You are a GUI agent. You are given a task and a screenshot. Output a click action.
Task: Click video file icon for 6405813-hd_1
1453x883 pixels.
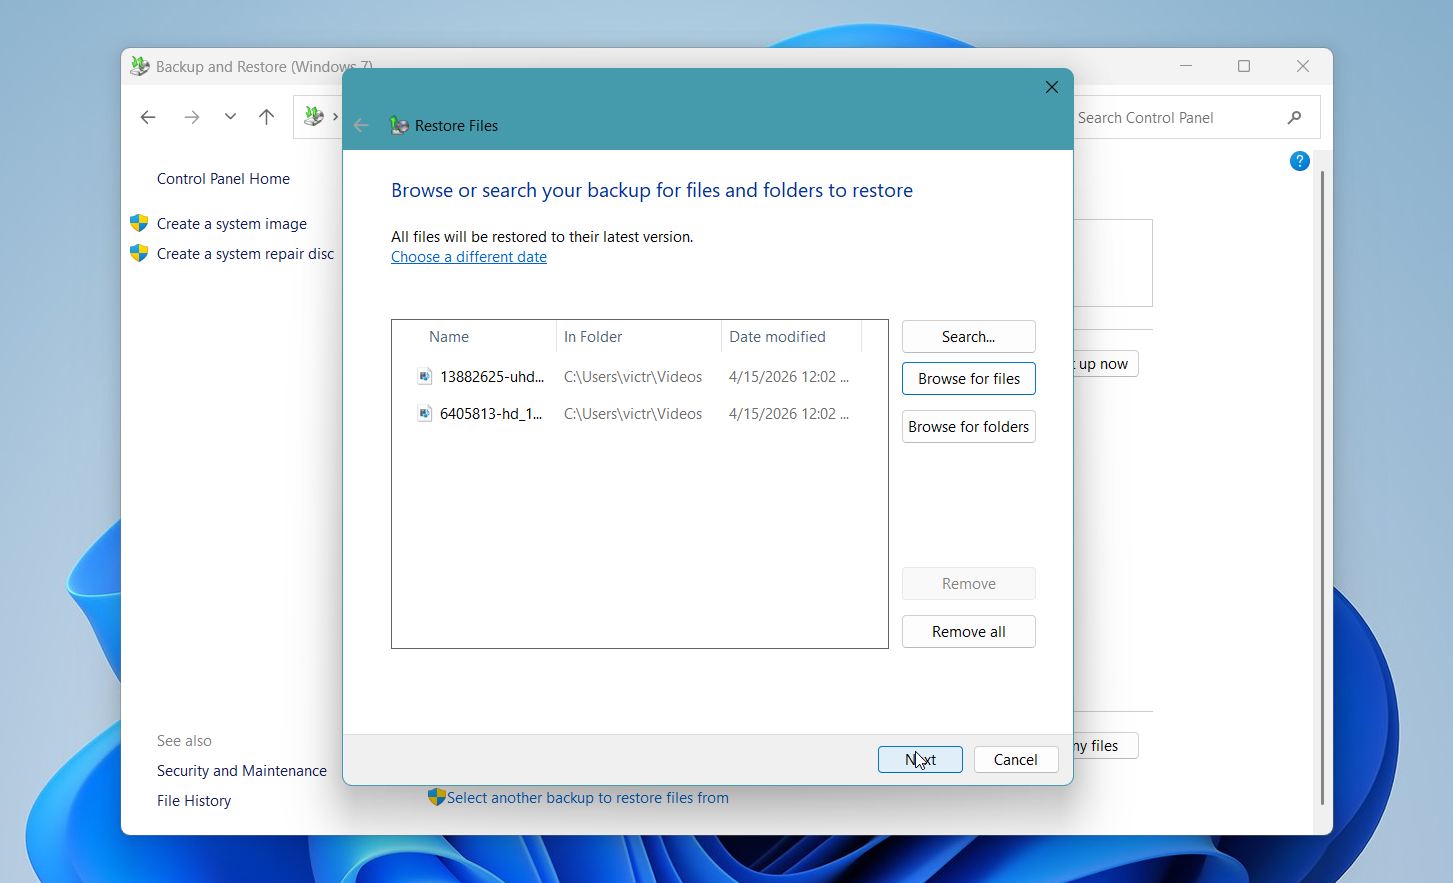[425, 414]
